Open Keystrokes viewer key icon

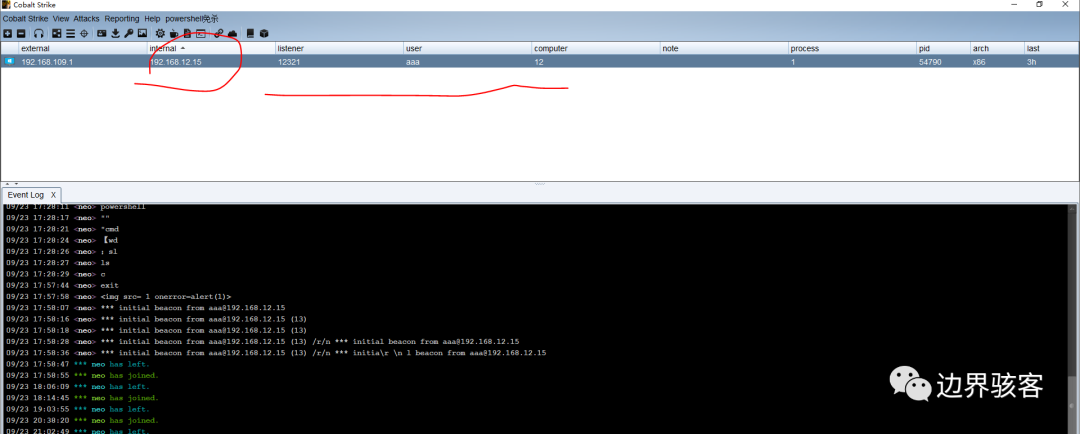pyautogui.click(x=129, y=33)
